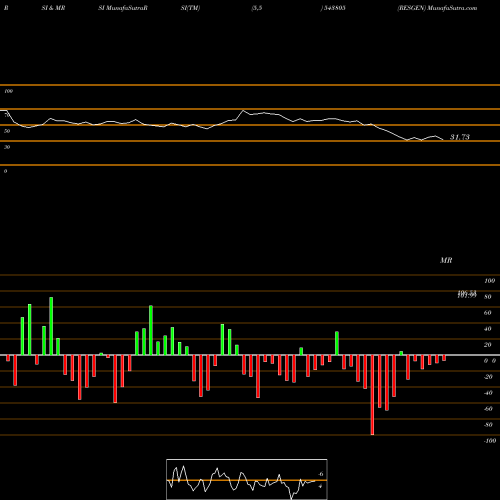The width and height of the screenshot is (500, 500).
Task: Click the RSI line peak touching 70 line
Action: click(x=243, y=110)
